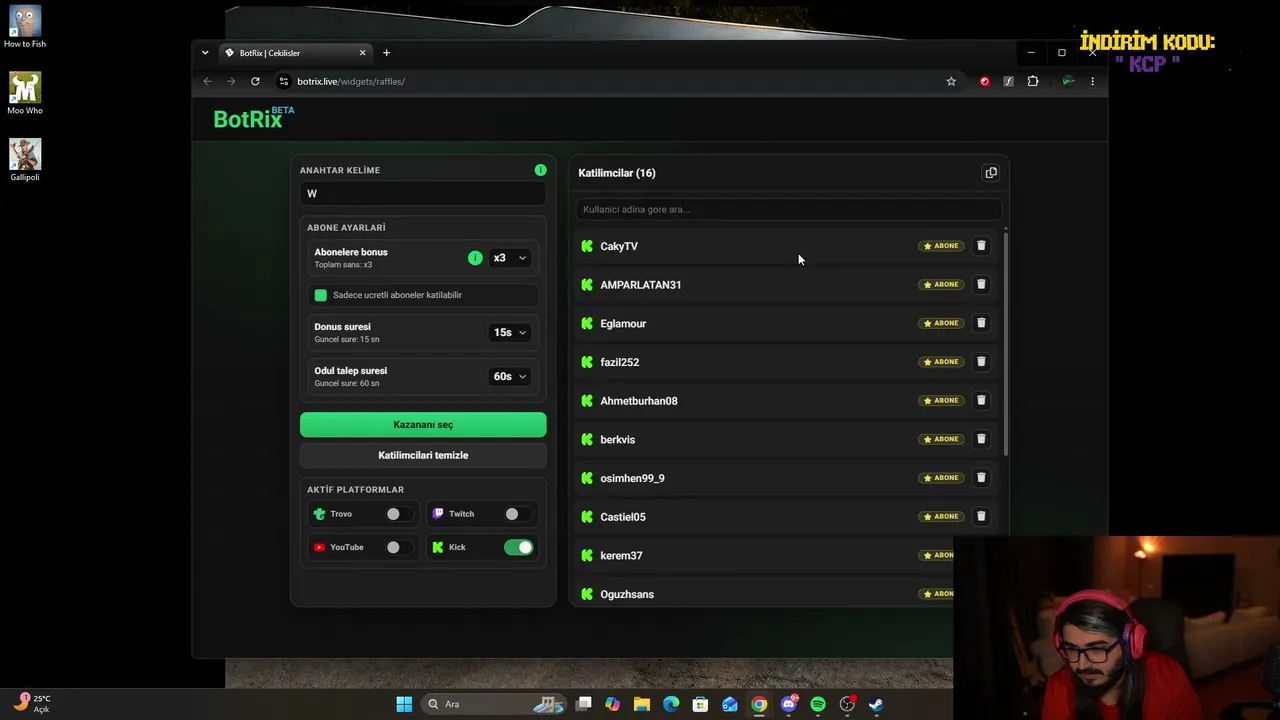Open Gallipoli desktop shortcut
Viewport: 1280px width, 720px height.
pos(25,160)
